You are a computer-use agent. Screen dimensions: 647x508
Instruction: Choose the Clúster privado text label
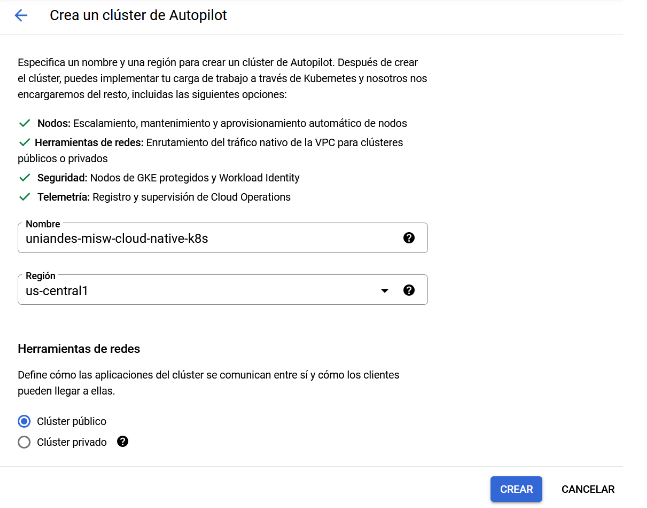coord(71,442)
